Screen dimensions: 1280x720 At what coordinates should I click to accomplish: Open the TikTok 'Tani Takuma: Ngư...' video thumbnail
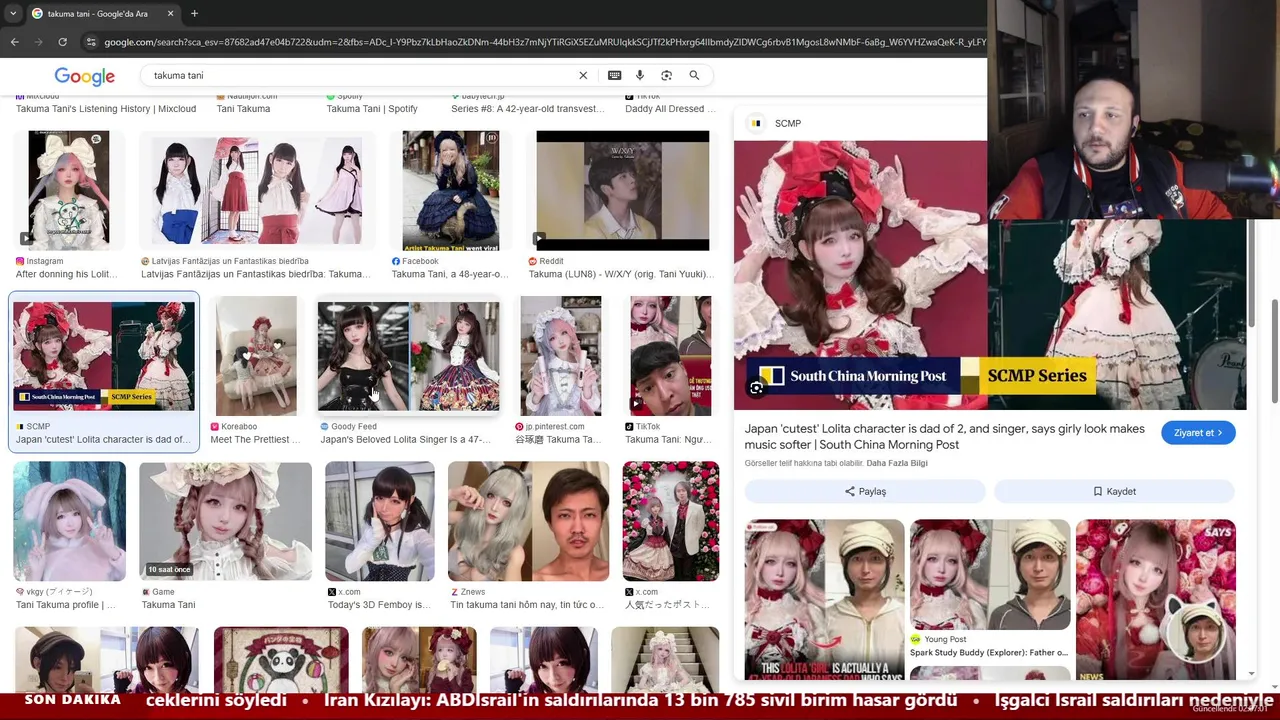pyautogui.click(x=670, y=356)
